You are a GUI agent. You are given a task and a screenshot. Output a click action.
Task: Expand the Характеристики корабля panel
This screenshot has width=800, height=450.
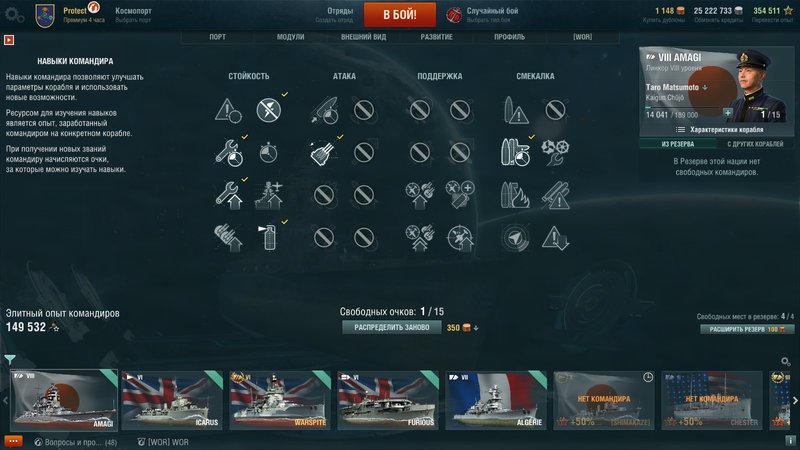(719, 130)
